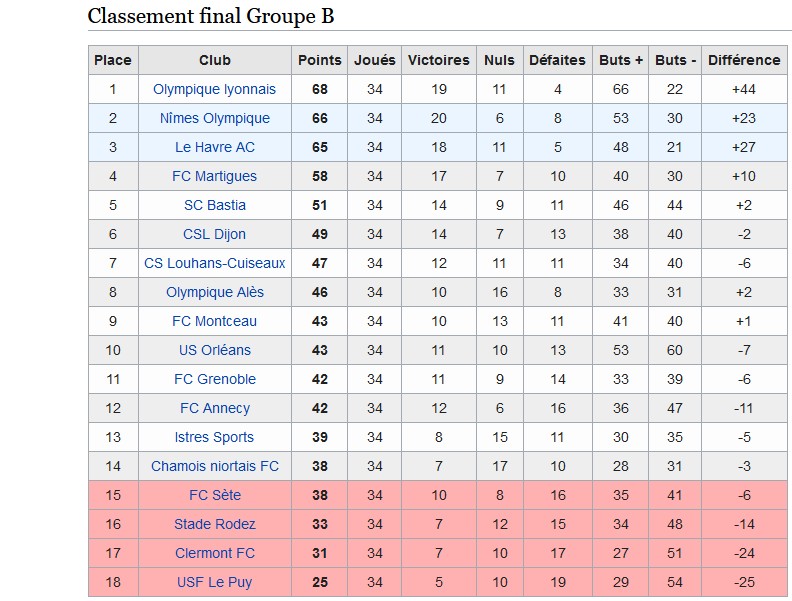Click the US Orléans link
Screen dimensions: 792x601
[x=214, y=350]
